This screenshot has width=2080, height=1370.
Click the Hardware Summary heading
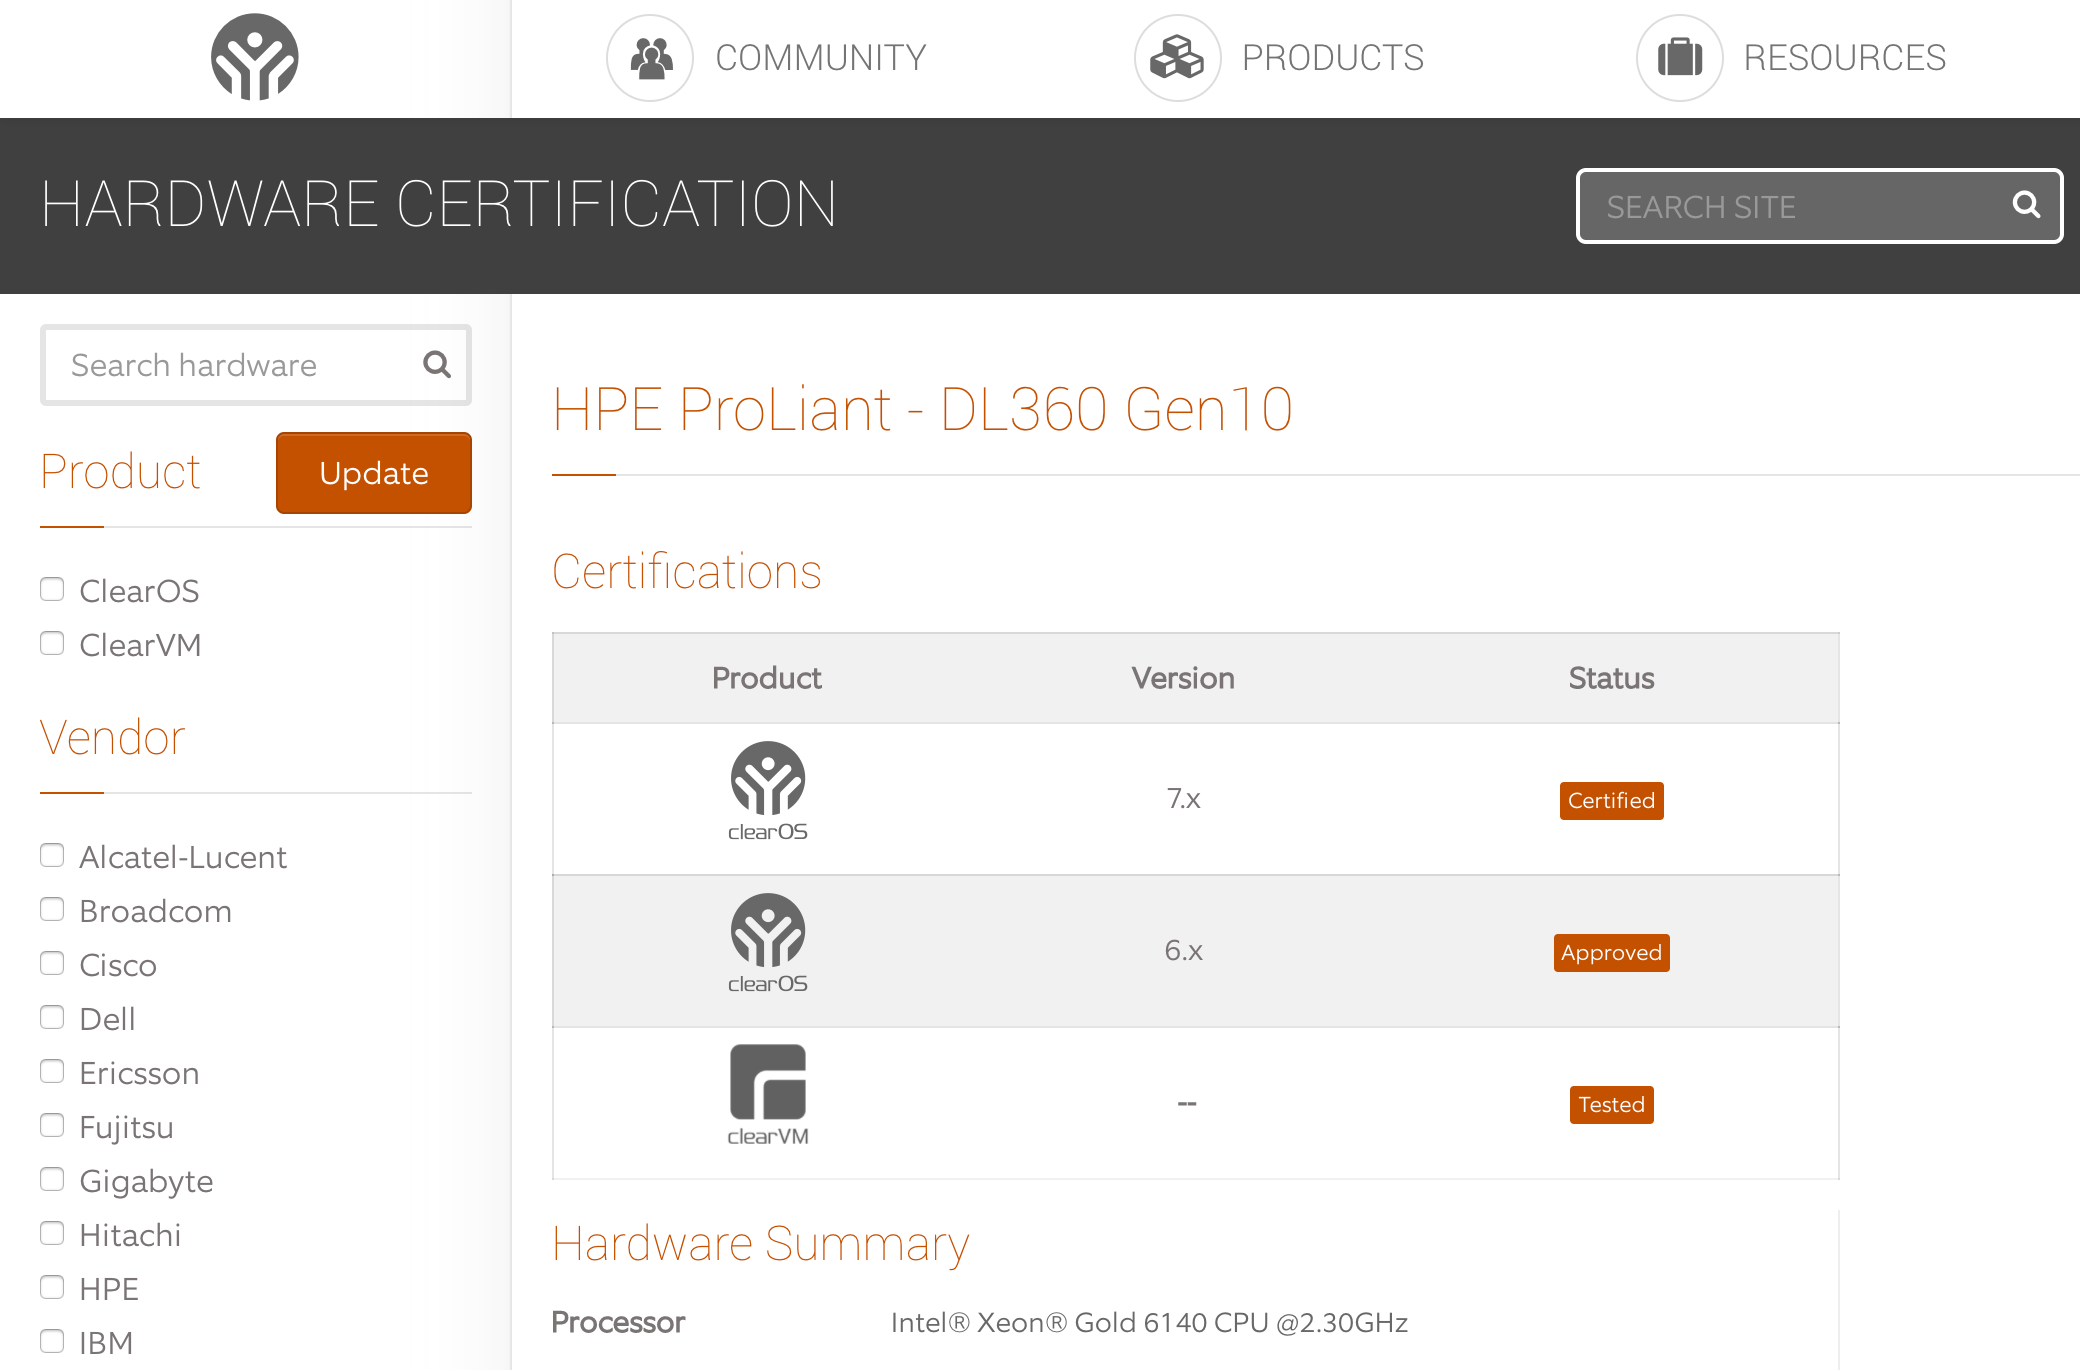pos(761,1244)
